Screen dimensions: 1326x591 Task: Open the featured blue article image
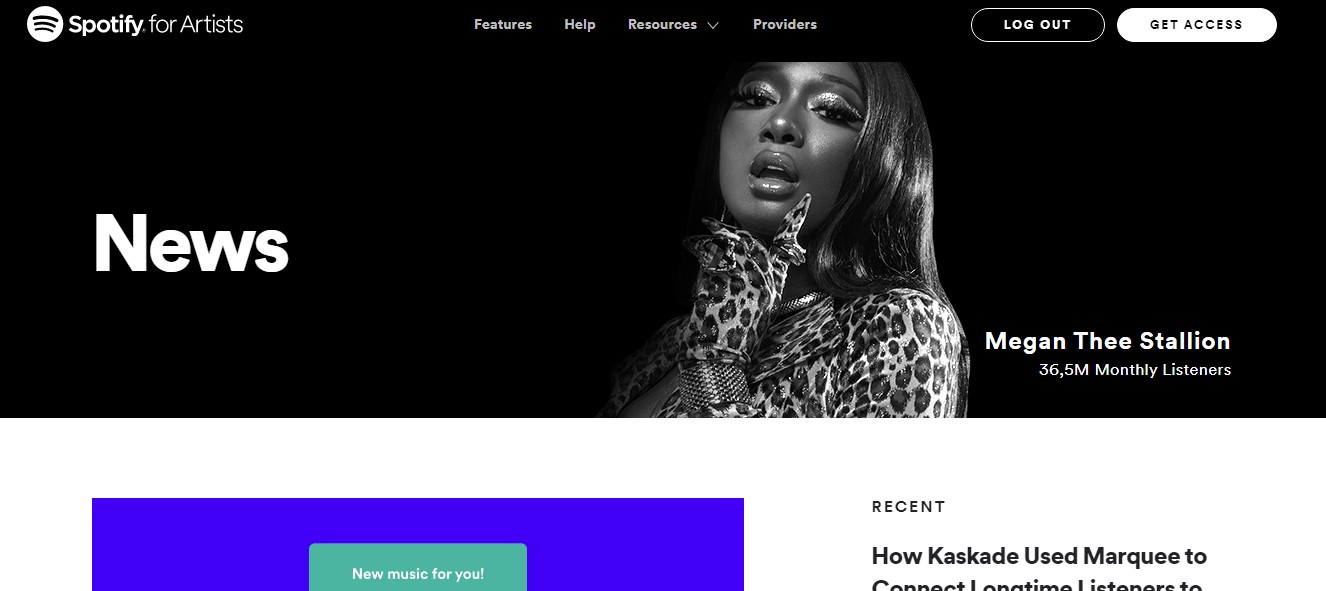point(418,544)
